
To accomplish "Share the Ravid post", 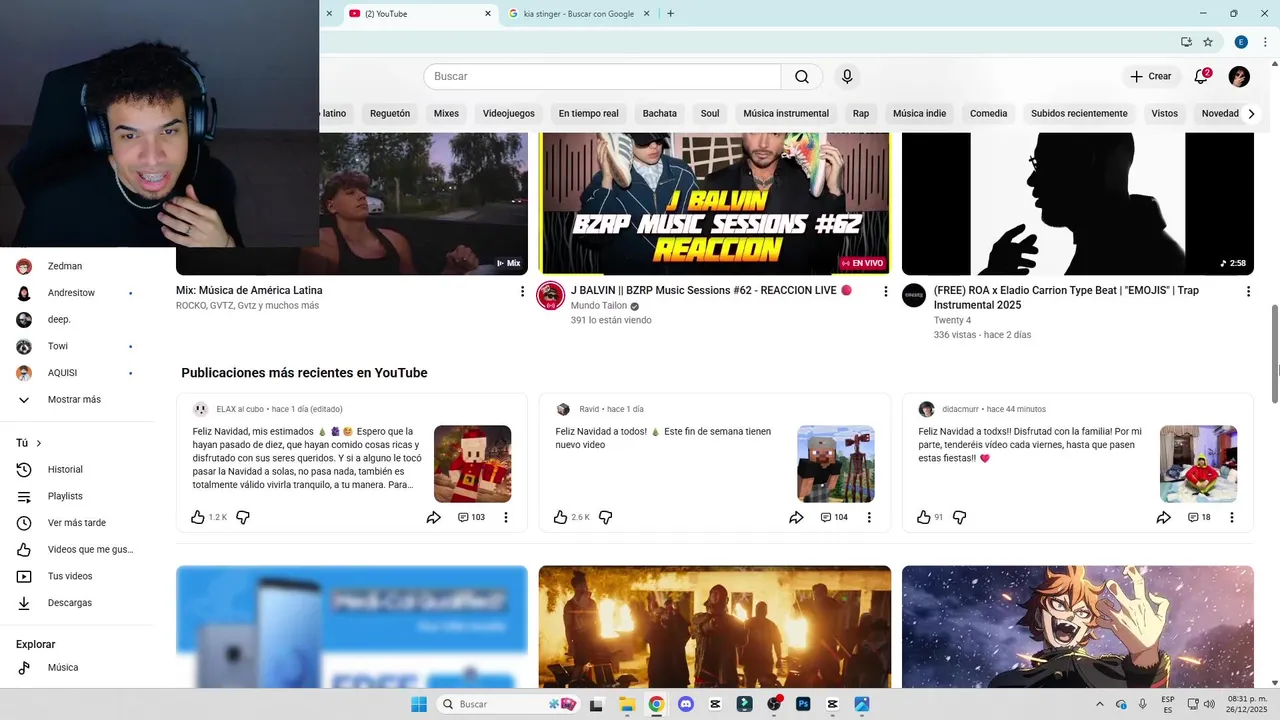I will (x=797, y=517).
